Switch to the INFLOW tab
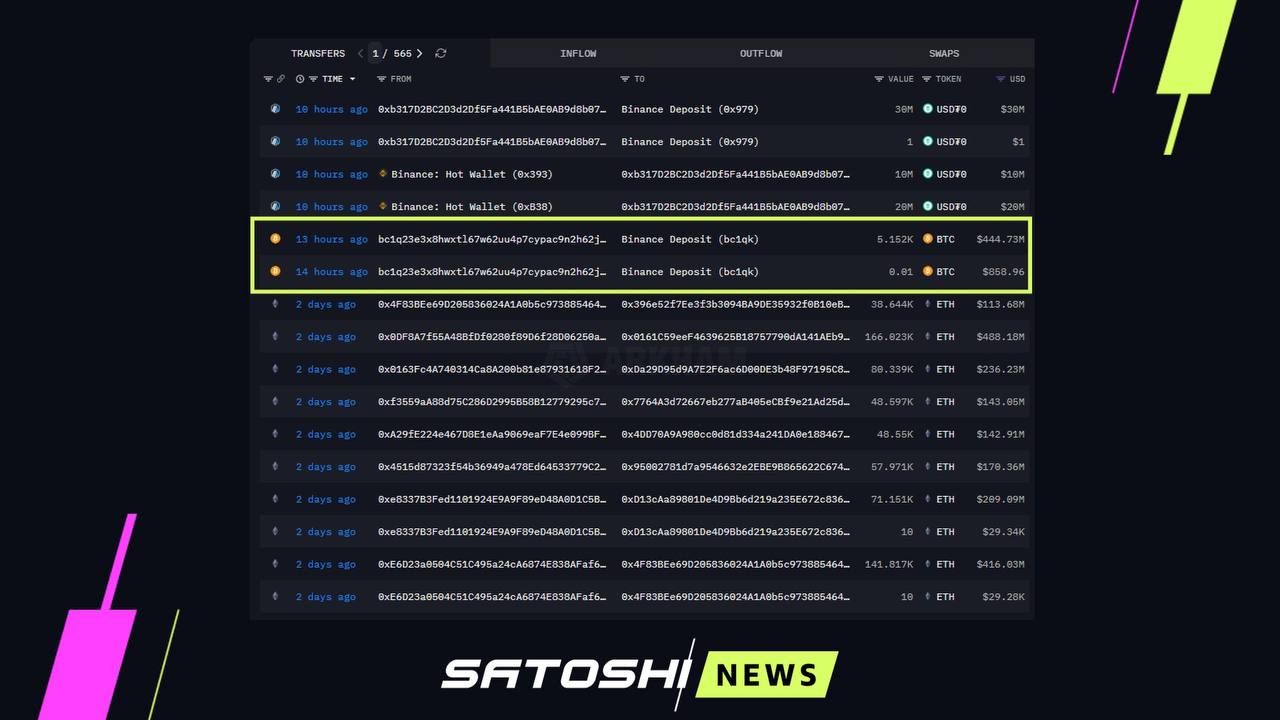This screenshot has height=720, width=1280. coord(578,54)
